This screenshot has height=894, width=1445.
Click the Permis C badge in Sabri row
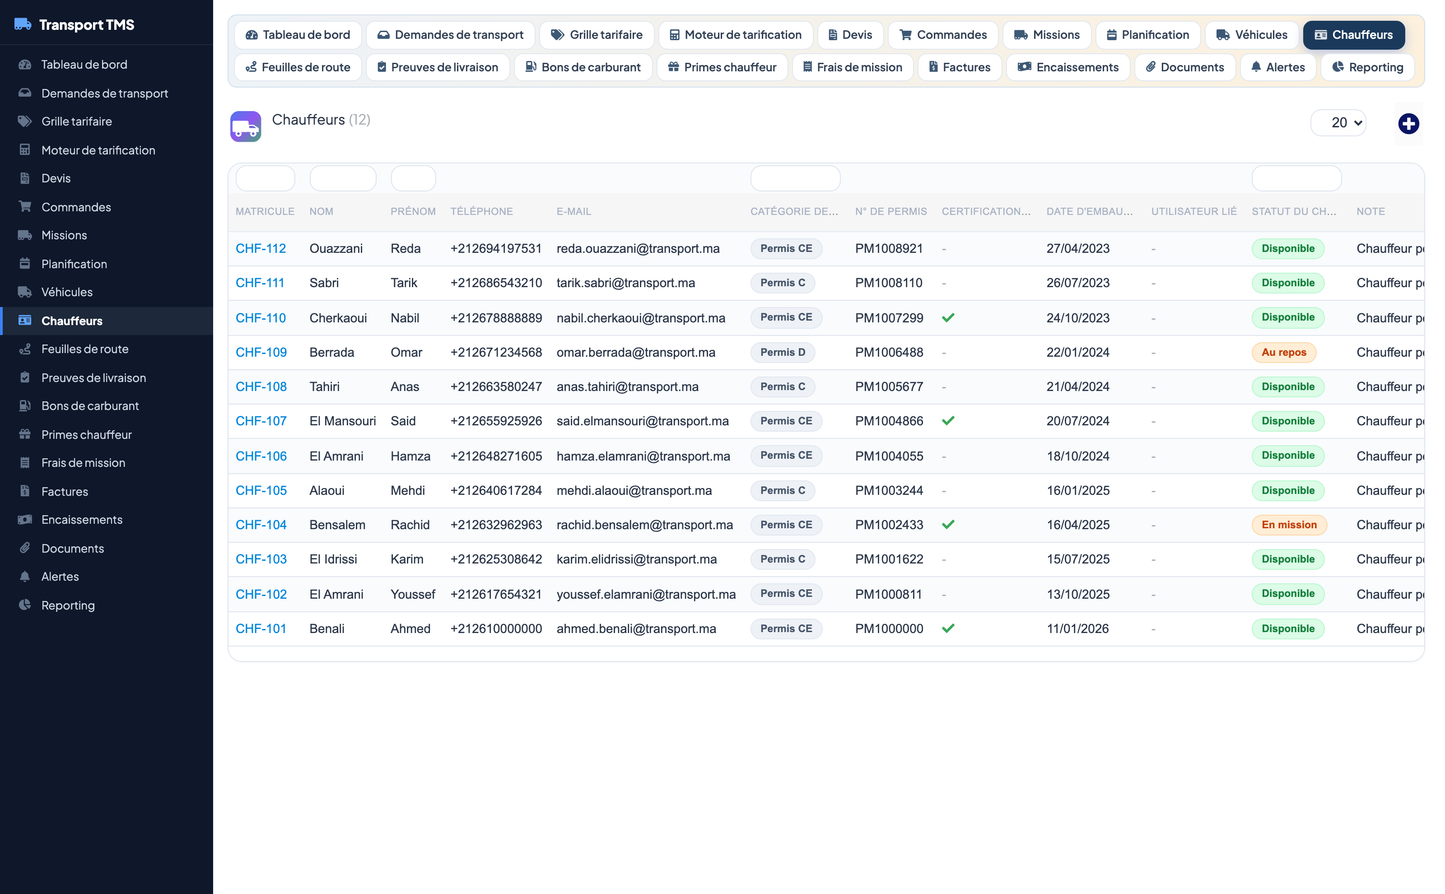tap(782, 283)
